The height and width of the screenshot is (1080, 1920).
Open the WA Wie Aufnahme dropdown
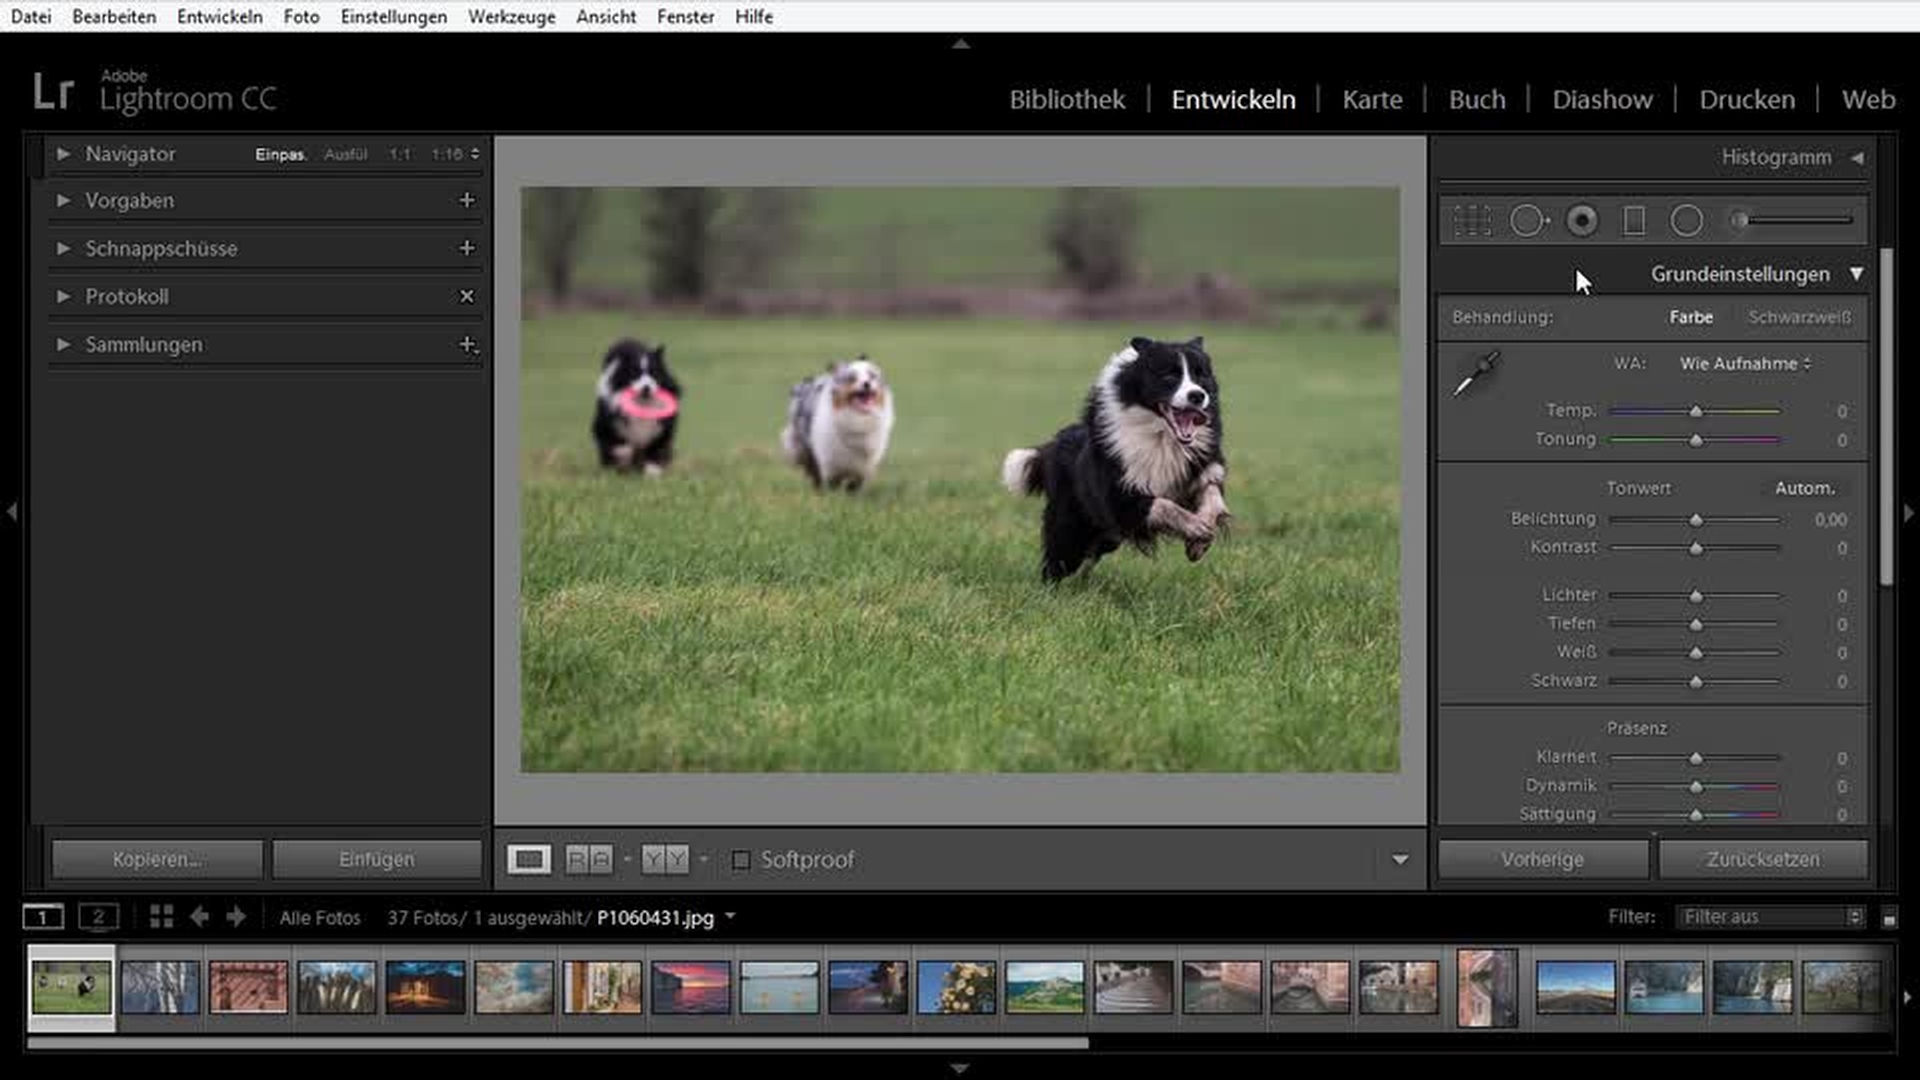[x=1745, y=364]
